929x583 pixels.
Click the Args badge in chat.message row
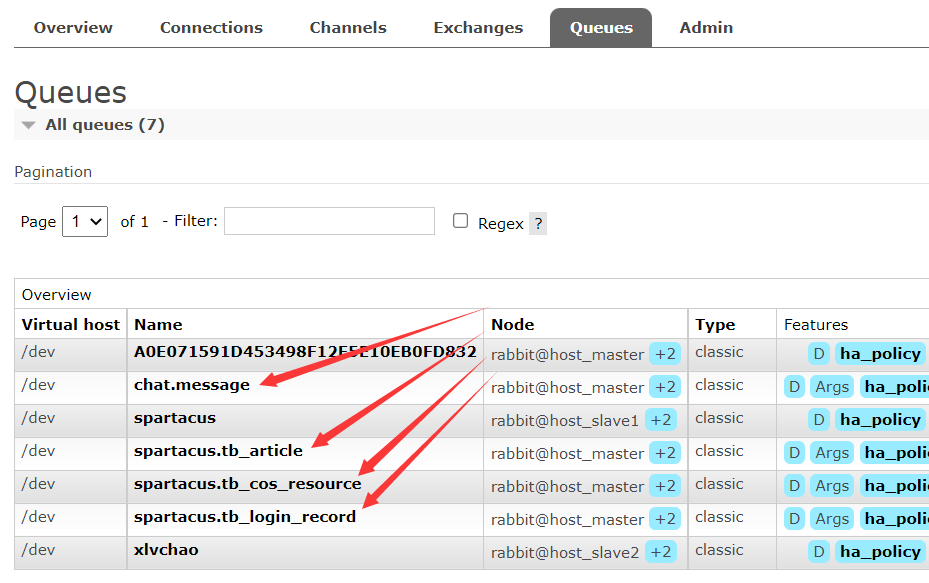[x=832, y=387]
